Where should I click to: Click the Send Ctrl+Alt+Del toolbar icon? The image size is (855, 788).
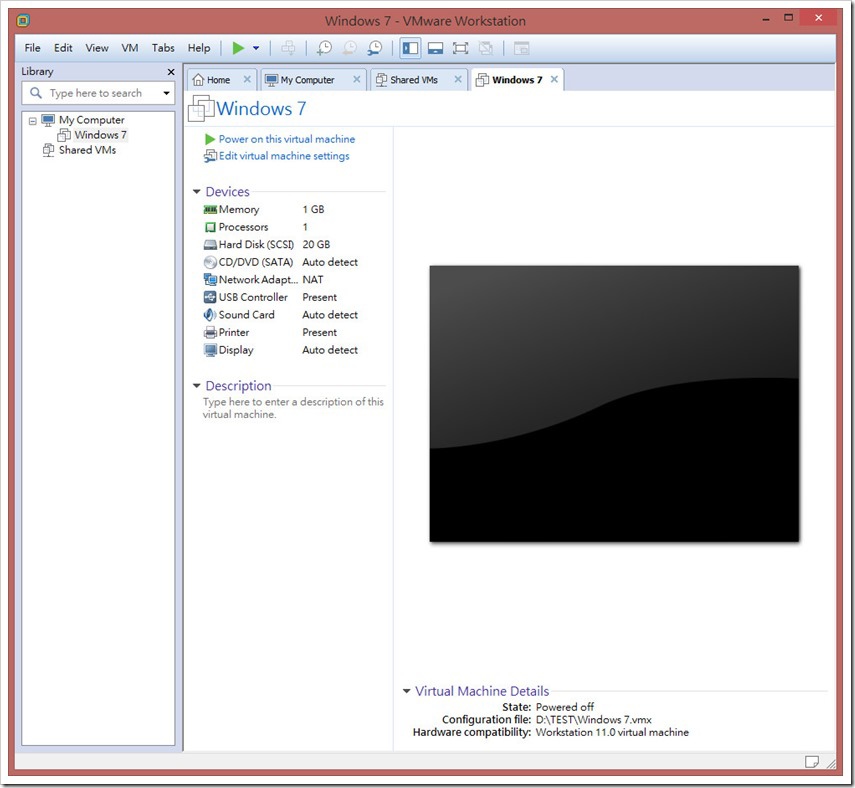288,48
